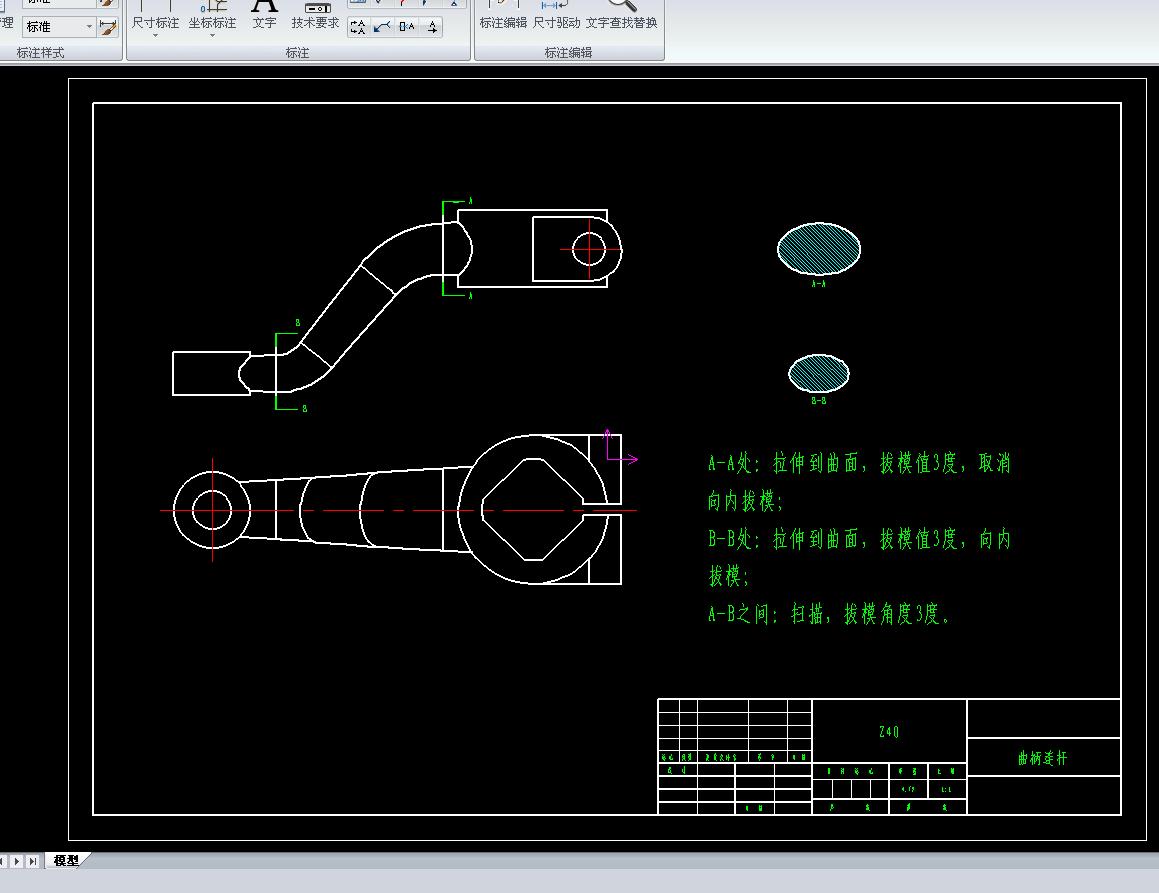The height and width of the screenshot is (893, 1159).
Task: Click the last-tab arrow beside 模型
Action: (x=32, y=861)
